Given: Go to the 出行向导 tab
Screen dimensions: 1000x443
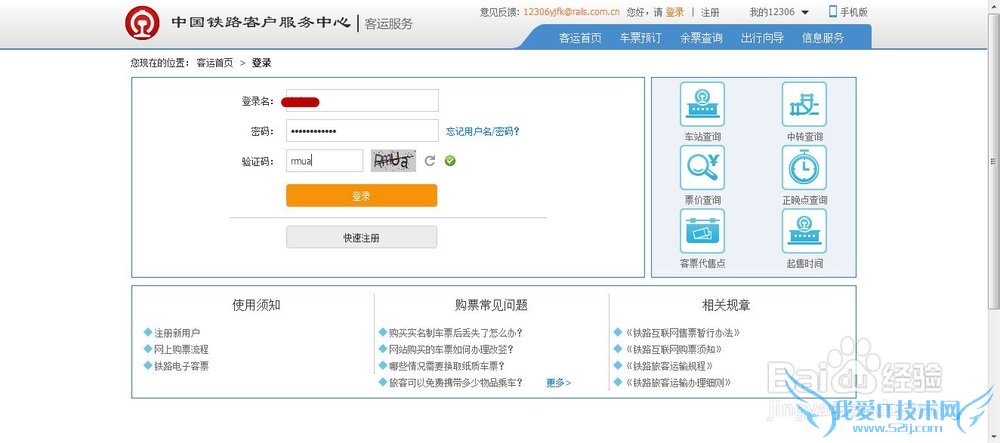Looking at the screenshot, I should (x=762, y=38).
